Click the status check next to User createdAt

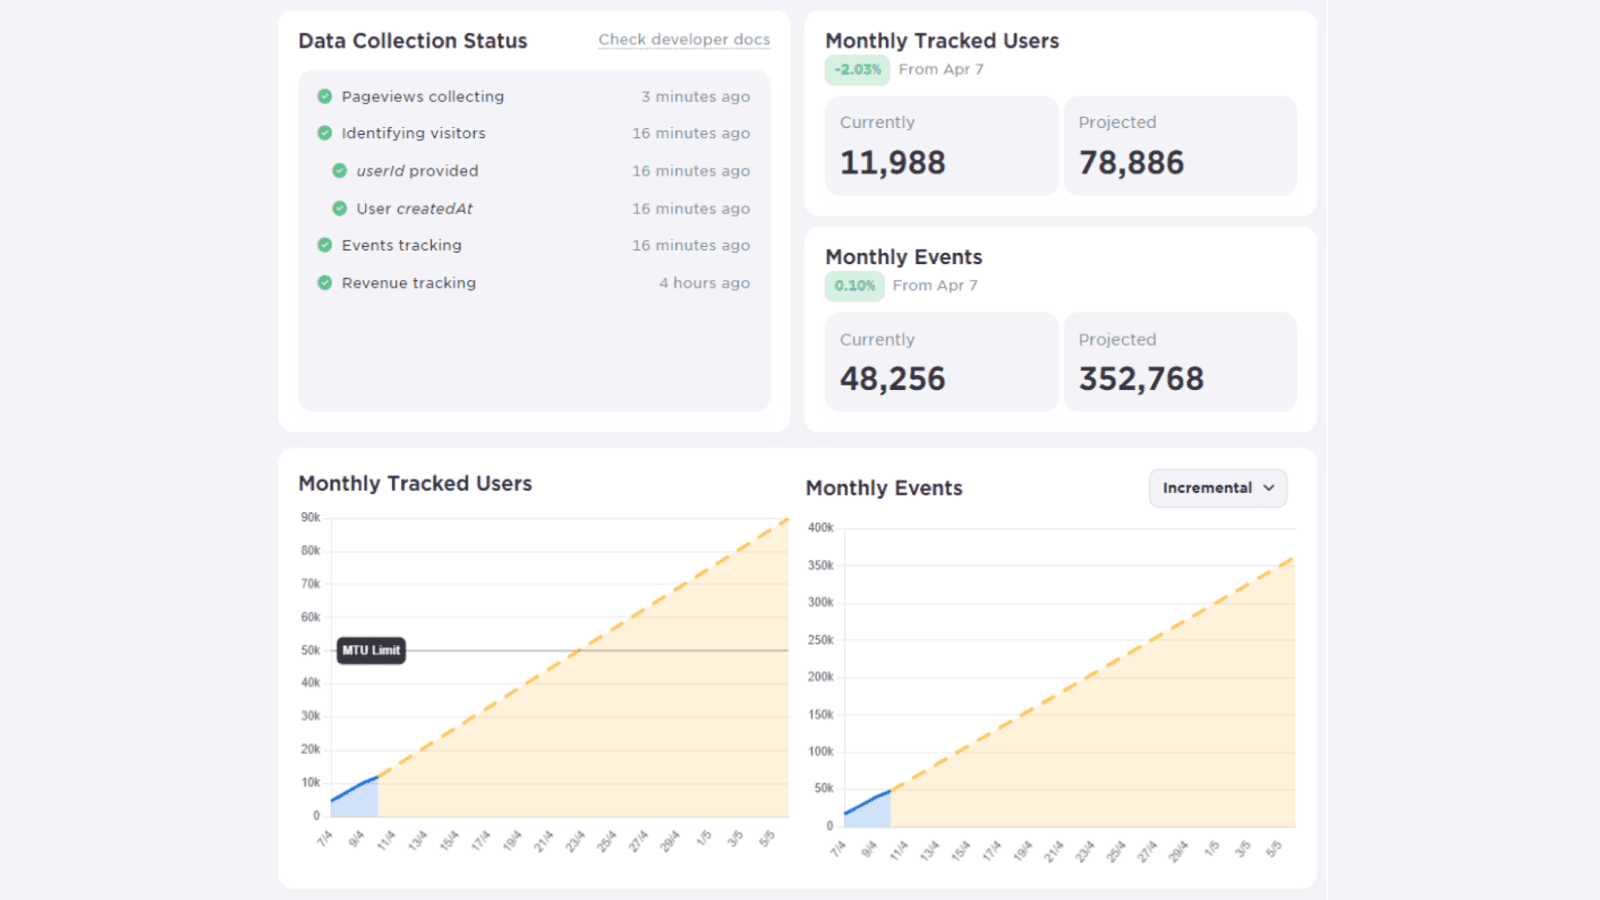pyautogui.click(x=340, y=208)
